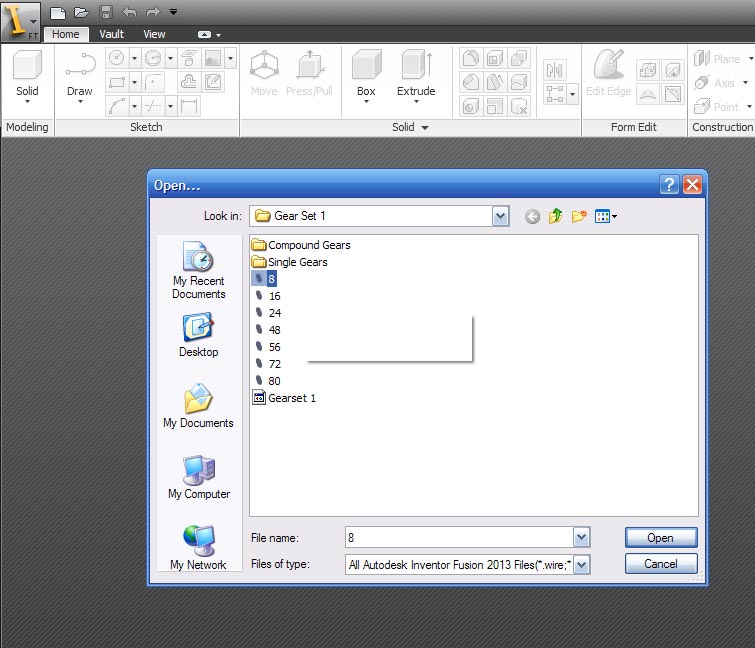The image size is (755, 648).
Task: Click the Edit Edge tool
Action: [x=609, y=73]
